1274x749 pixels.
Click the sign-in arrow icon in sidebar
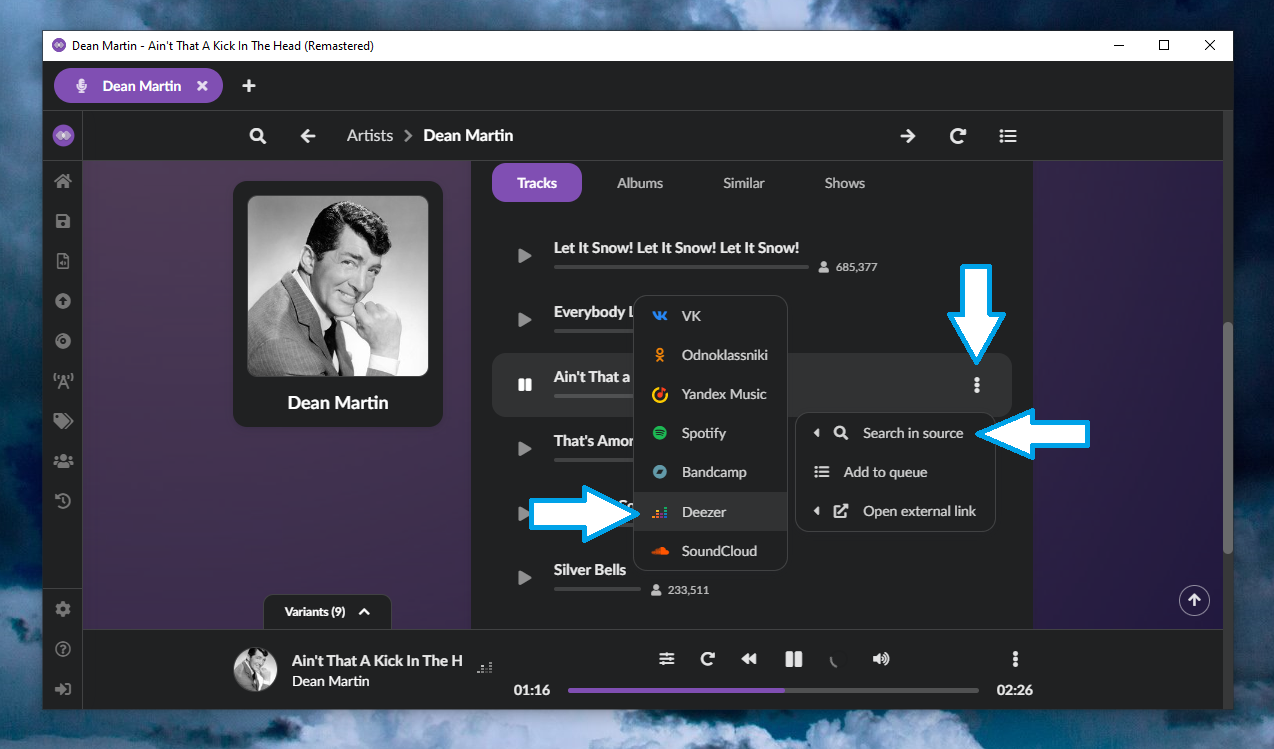pos(63,689)
